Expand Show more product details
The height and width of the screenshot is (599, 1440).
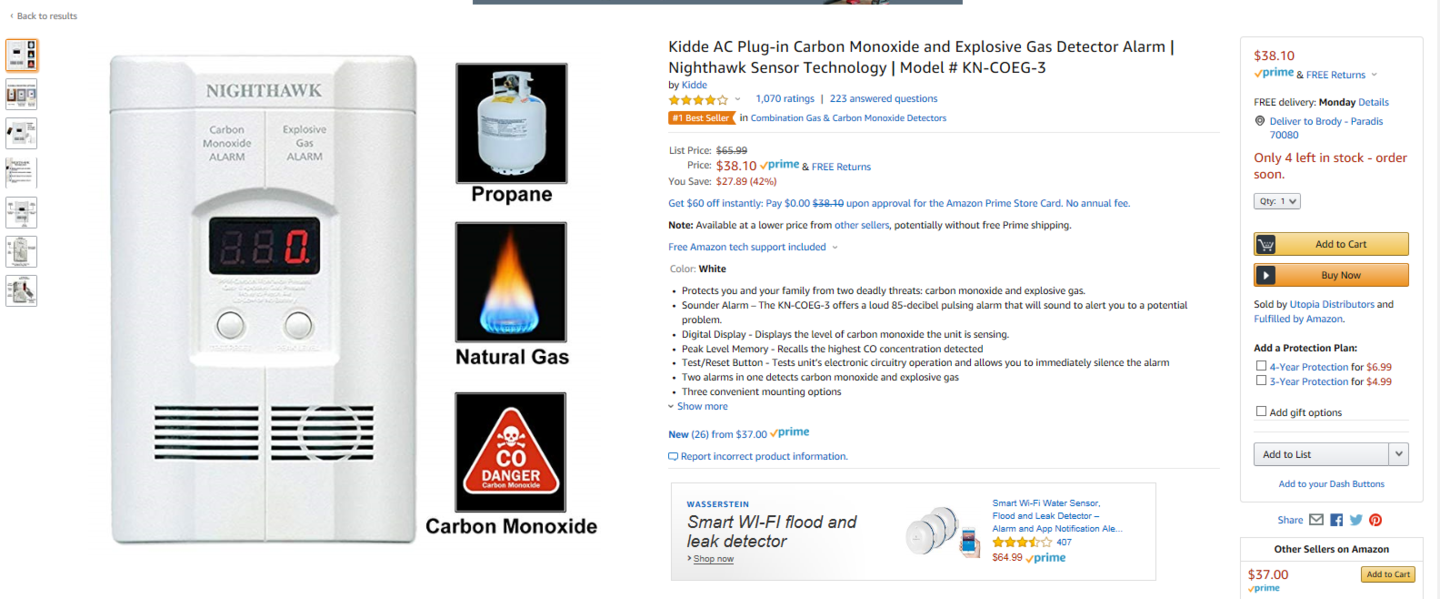[698, 406]
